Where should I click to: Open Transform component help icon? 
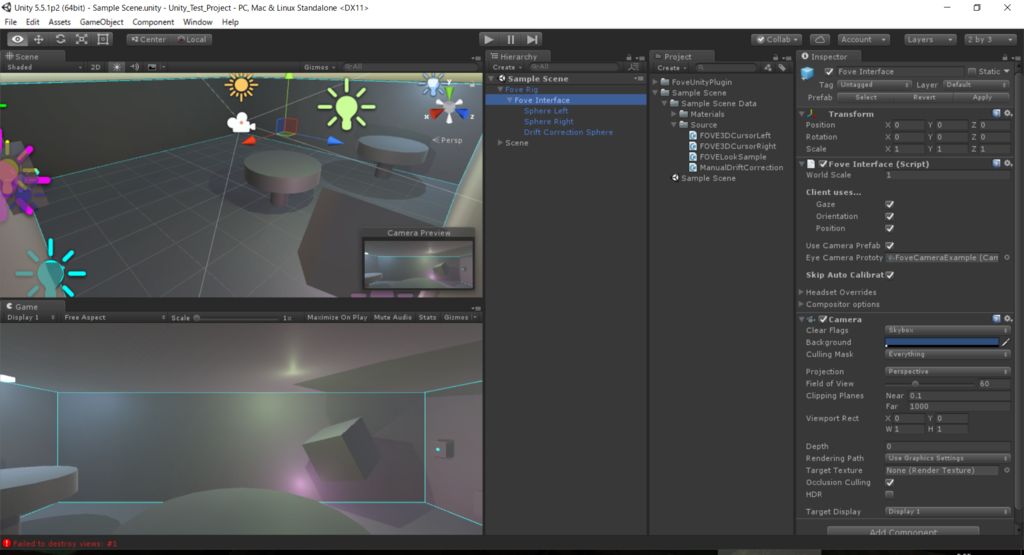click(x=997, y=114)
